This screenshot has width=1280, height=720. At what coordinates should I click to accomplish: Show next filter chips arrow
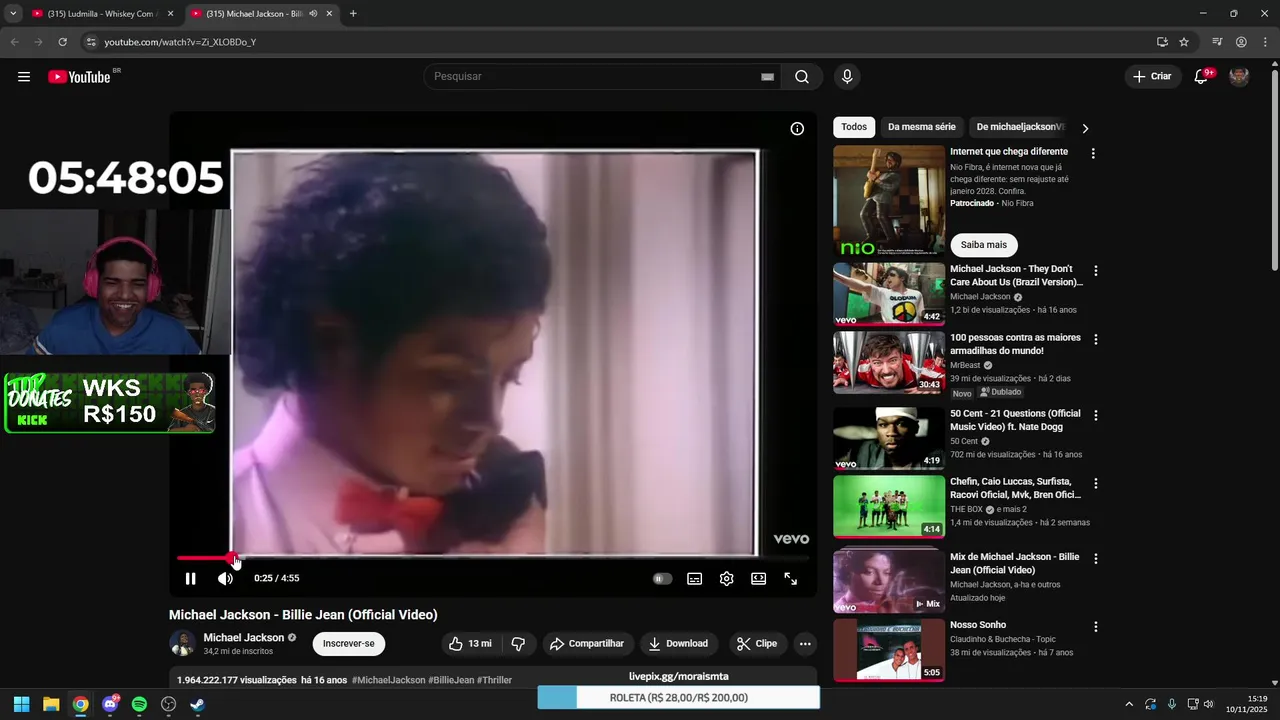coord(1085,128)
